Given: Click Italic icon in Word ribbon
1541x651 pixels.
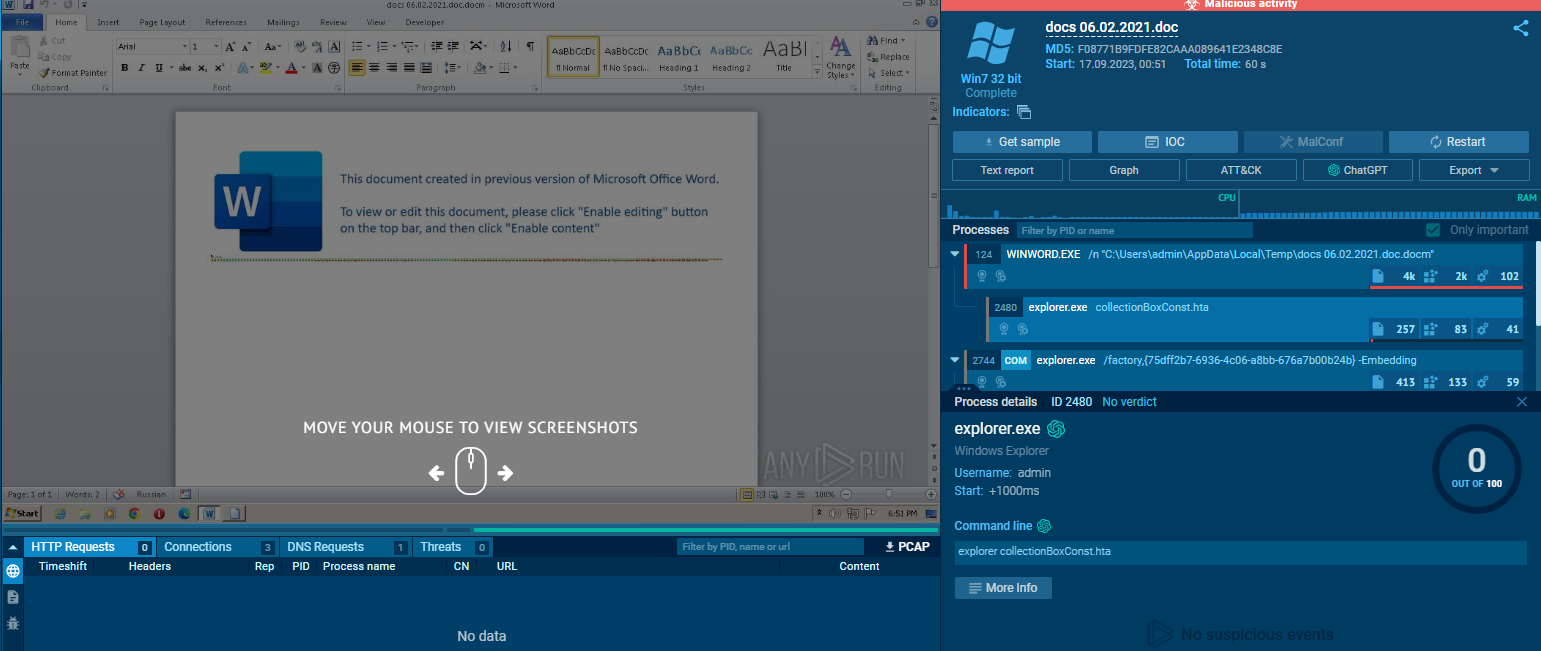Looking at the screenshot, I should [142, 67].
